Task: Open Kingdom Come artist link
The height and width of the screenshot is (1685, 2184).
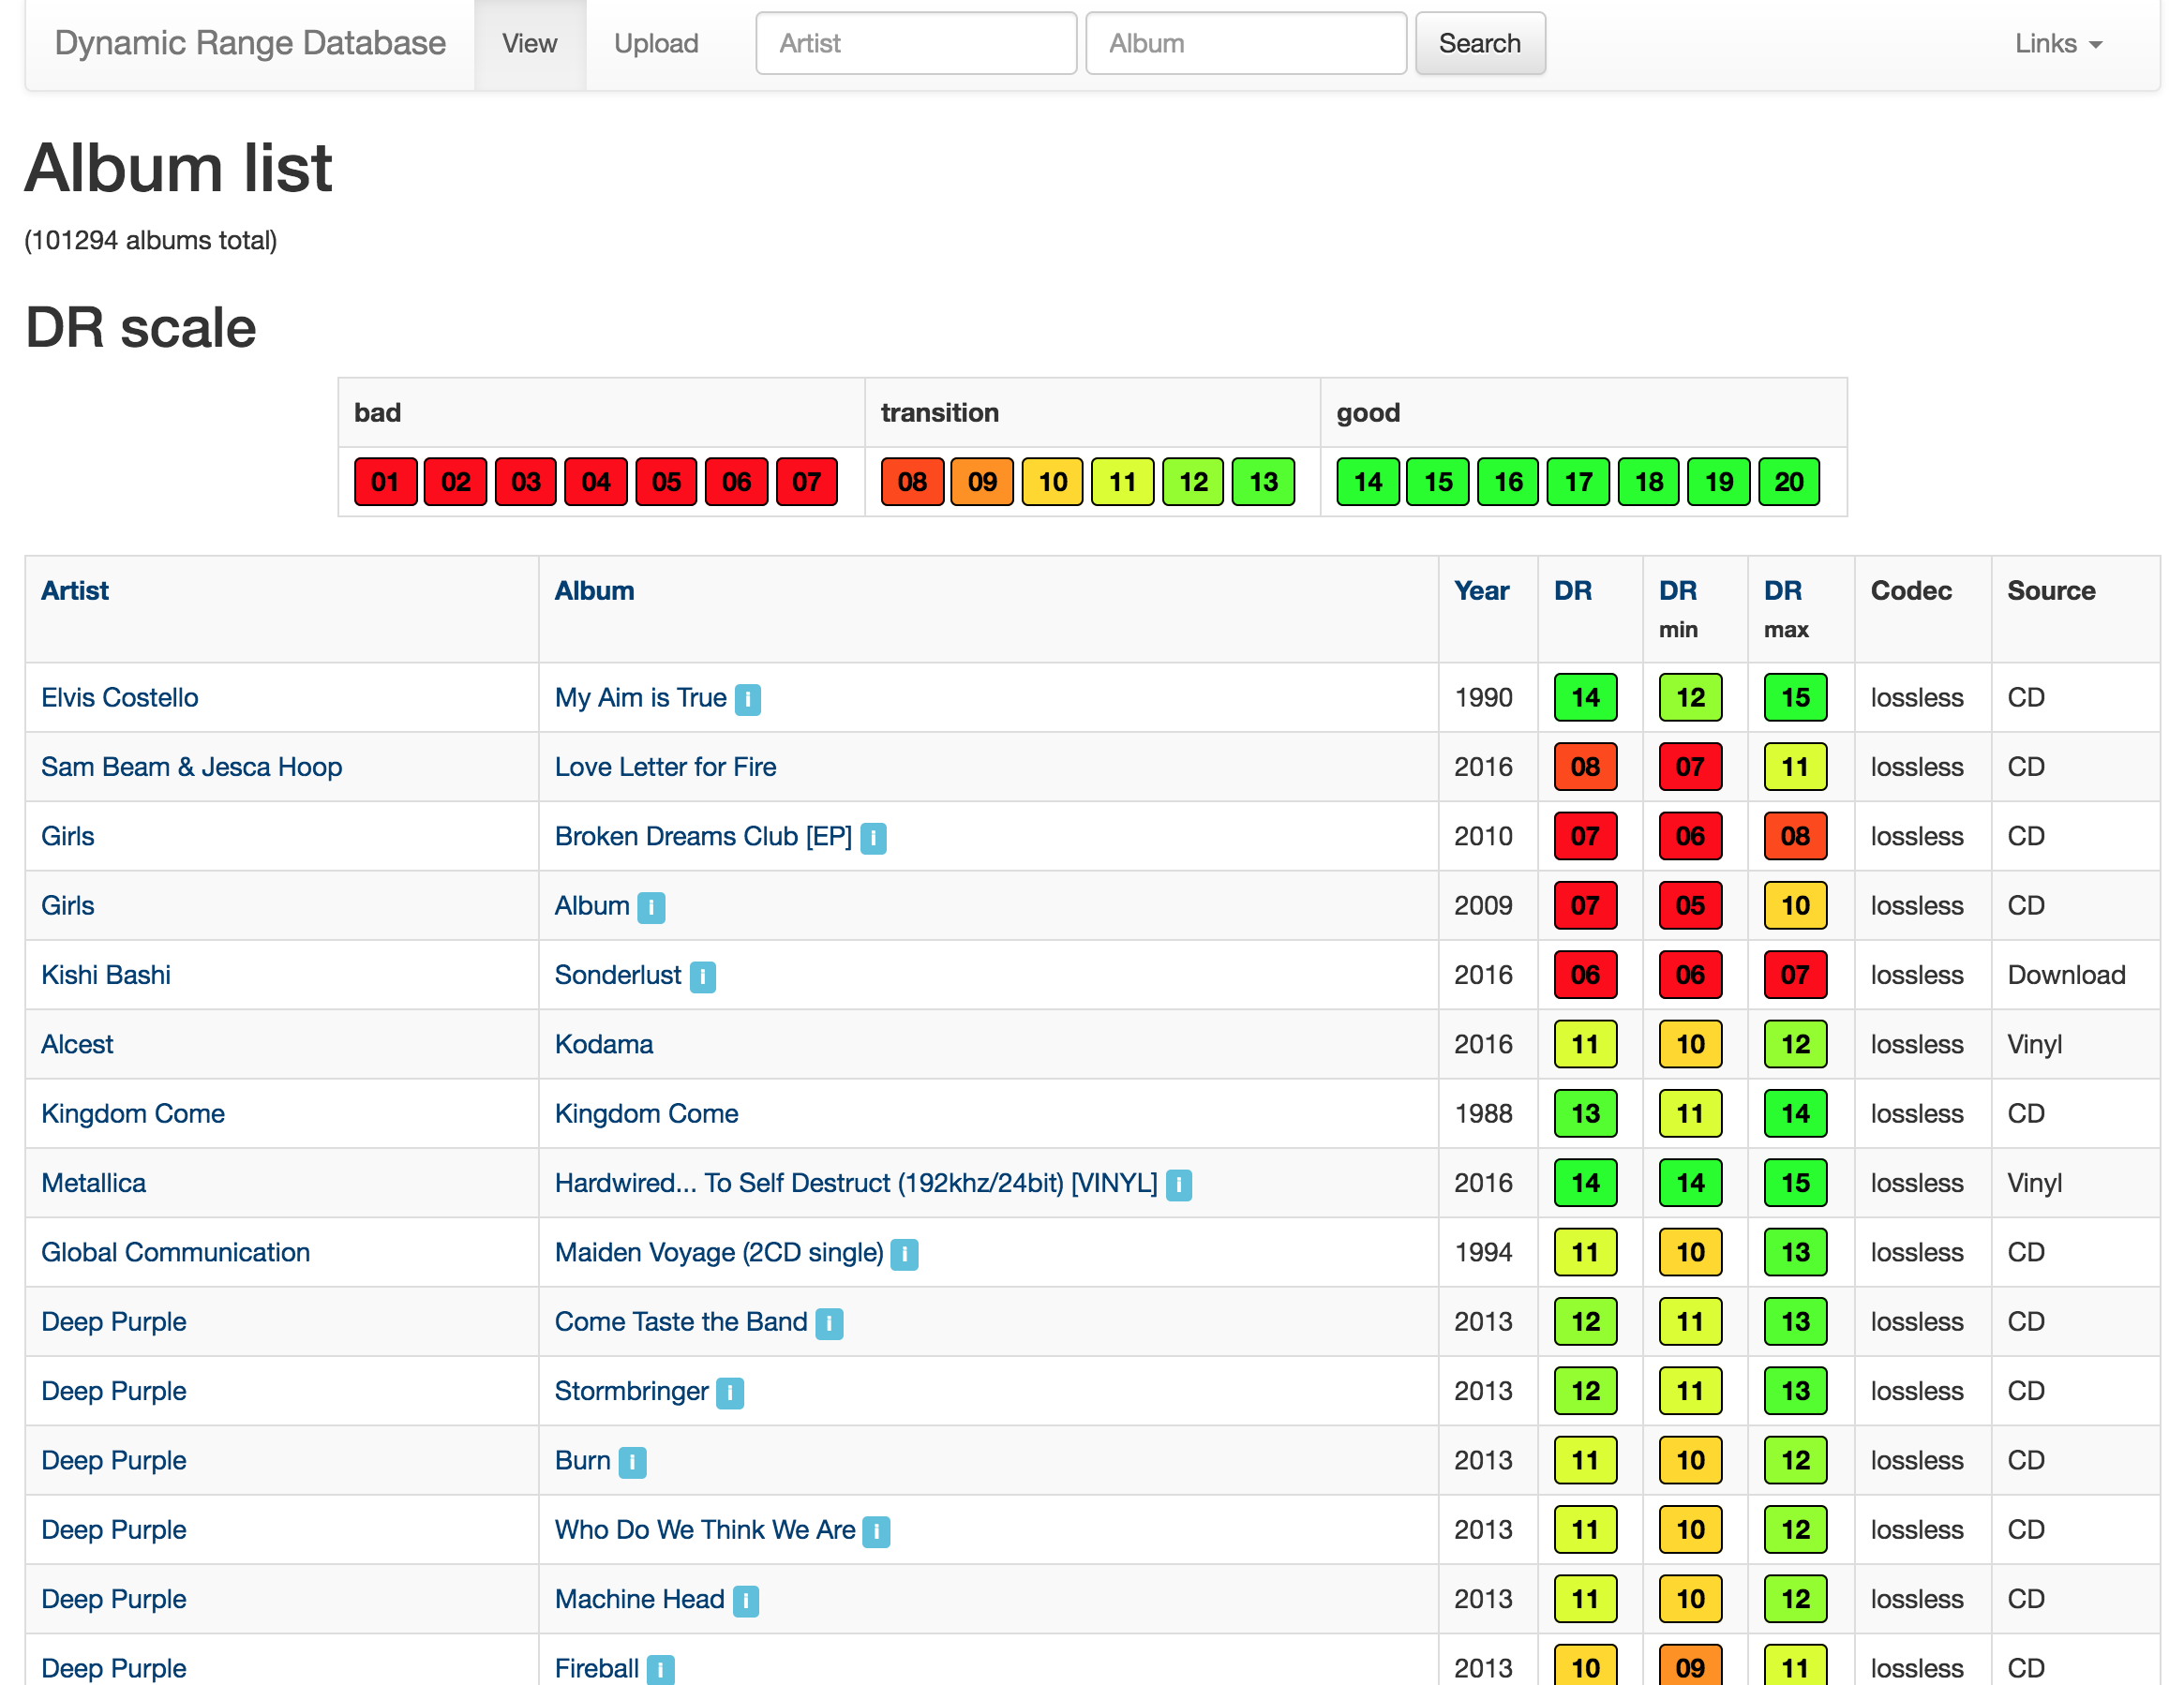Action: click(x=133, y=1114)
